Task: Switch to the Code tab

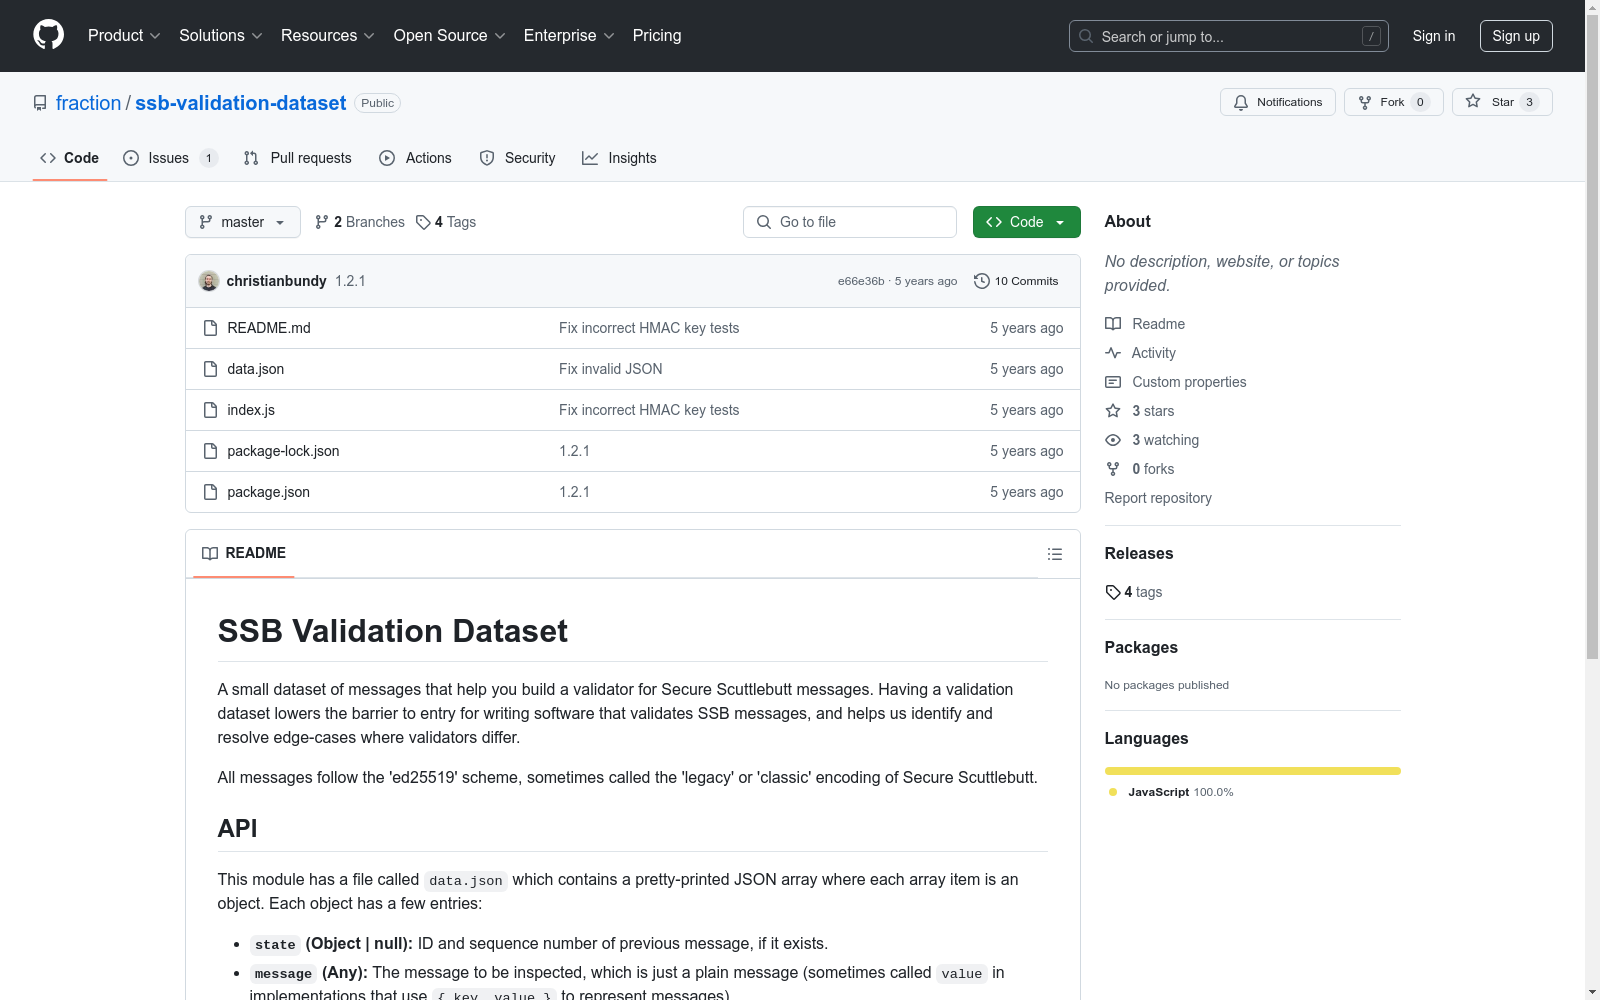Action: coord(70,158)
